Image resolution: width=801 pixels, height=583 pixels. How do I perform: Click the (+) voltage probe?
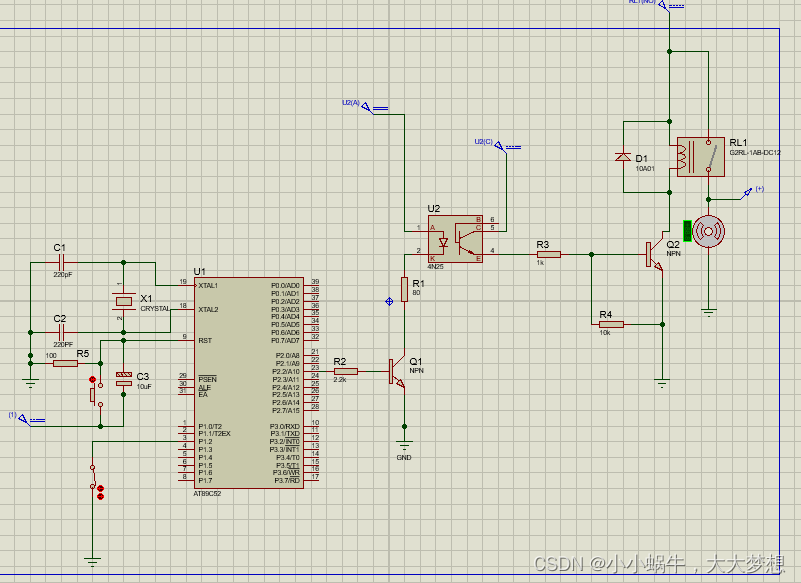coord(747,193)
